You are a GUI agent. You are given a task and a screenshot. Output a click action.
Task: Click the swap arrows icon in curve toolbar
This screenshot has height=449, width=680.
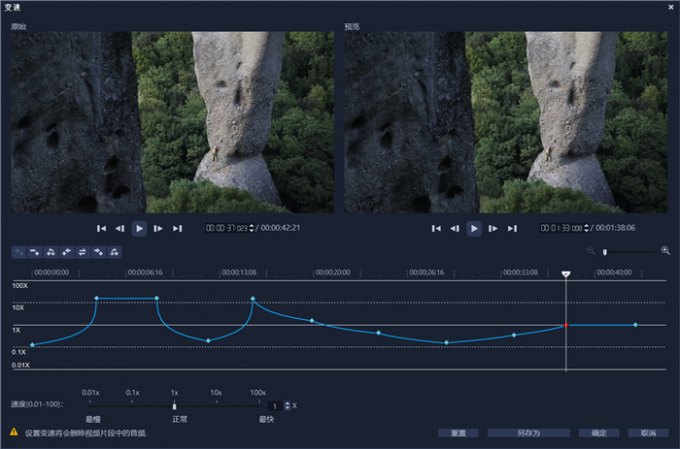tap(82, 252)
